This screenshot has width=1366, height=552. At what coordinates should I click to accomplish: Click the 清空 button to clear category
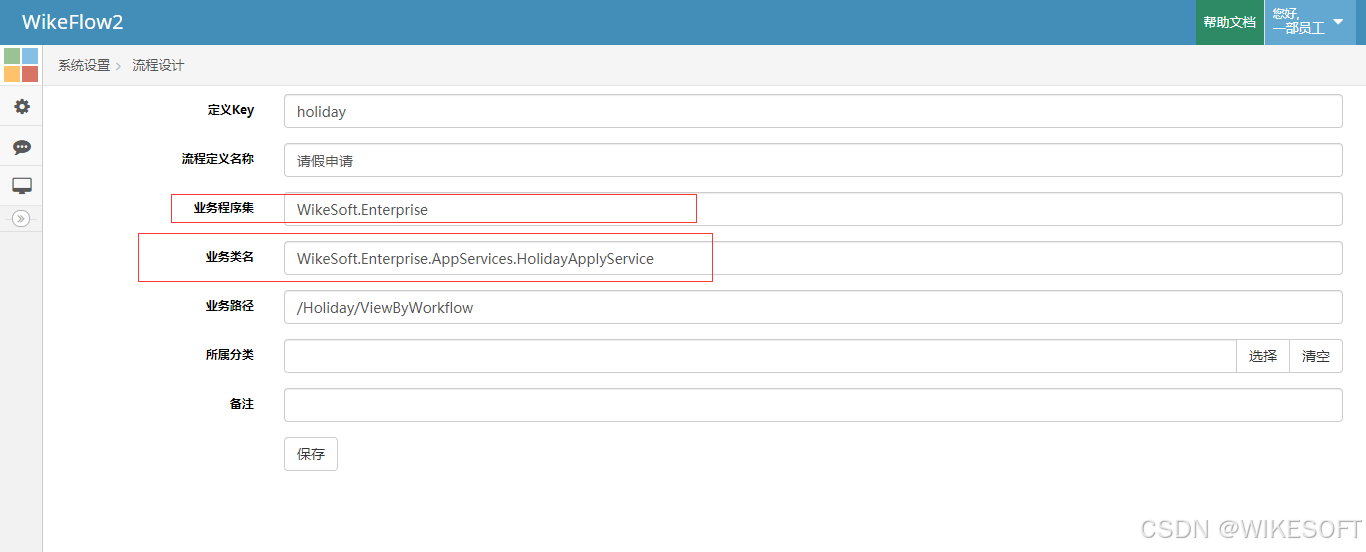(x=1316, y=356)
